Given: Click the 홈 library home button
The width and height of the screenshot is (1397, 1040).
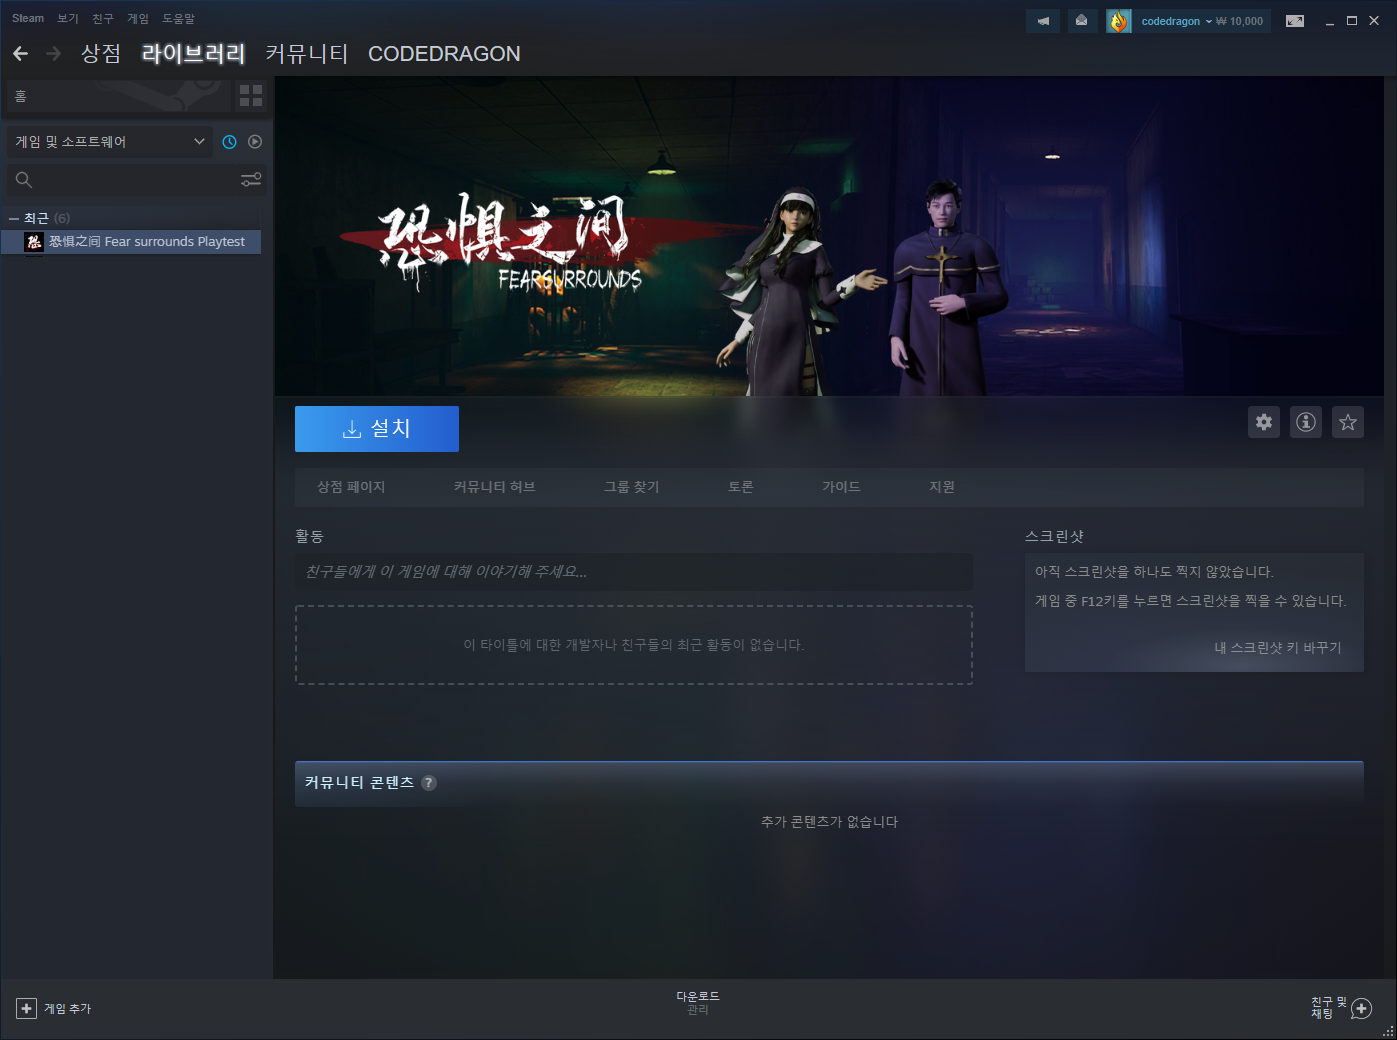Looking at the screenshot, I should (x=117, y=96).
